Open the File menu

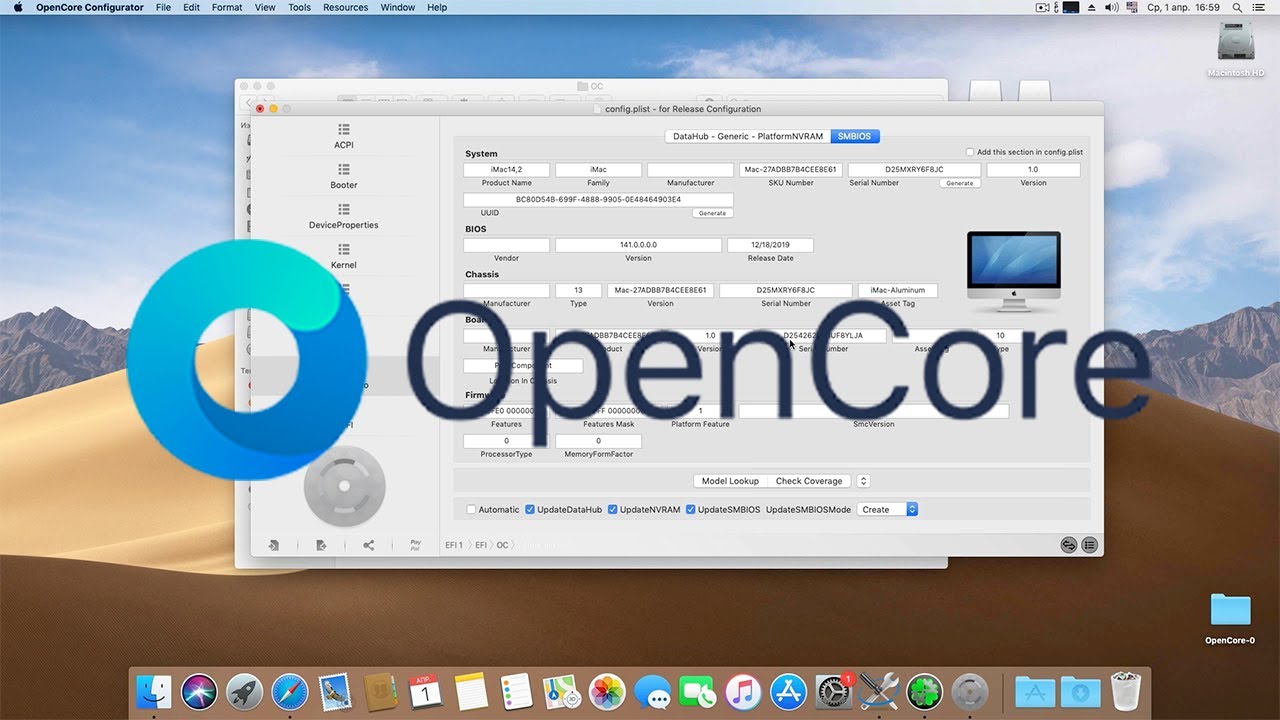coord(163,7)
